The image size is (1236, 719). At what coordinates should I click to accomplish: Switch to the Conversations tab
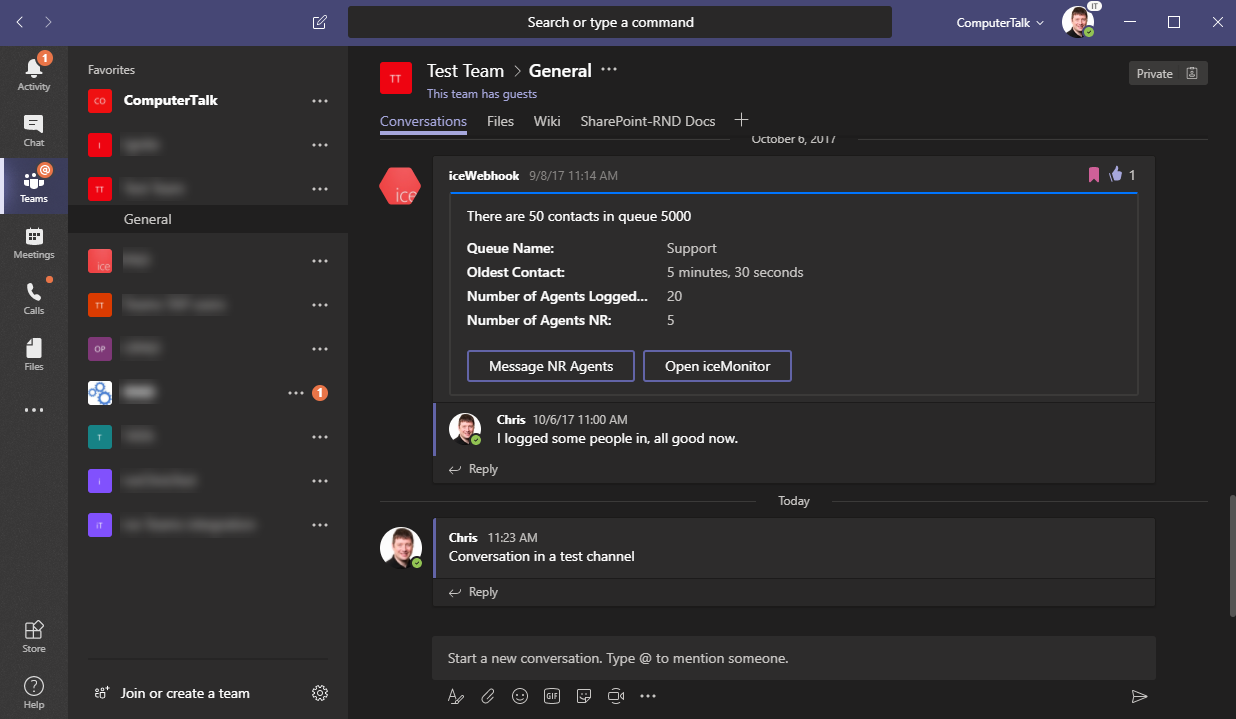423,121
